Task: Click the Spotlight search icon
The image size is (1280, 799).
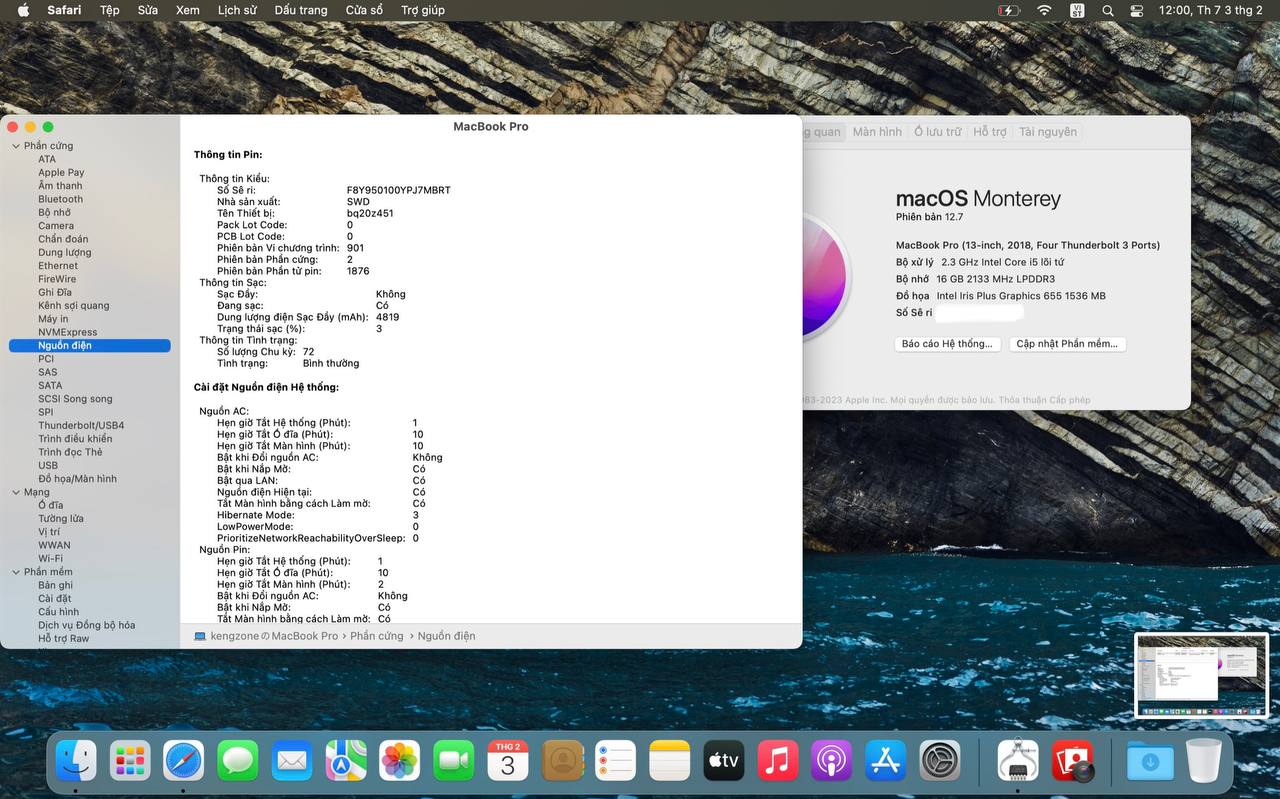Action: click(1107, 10)
